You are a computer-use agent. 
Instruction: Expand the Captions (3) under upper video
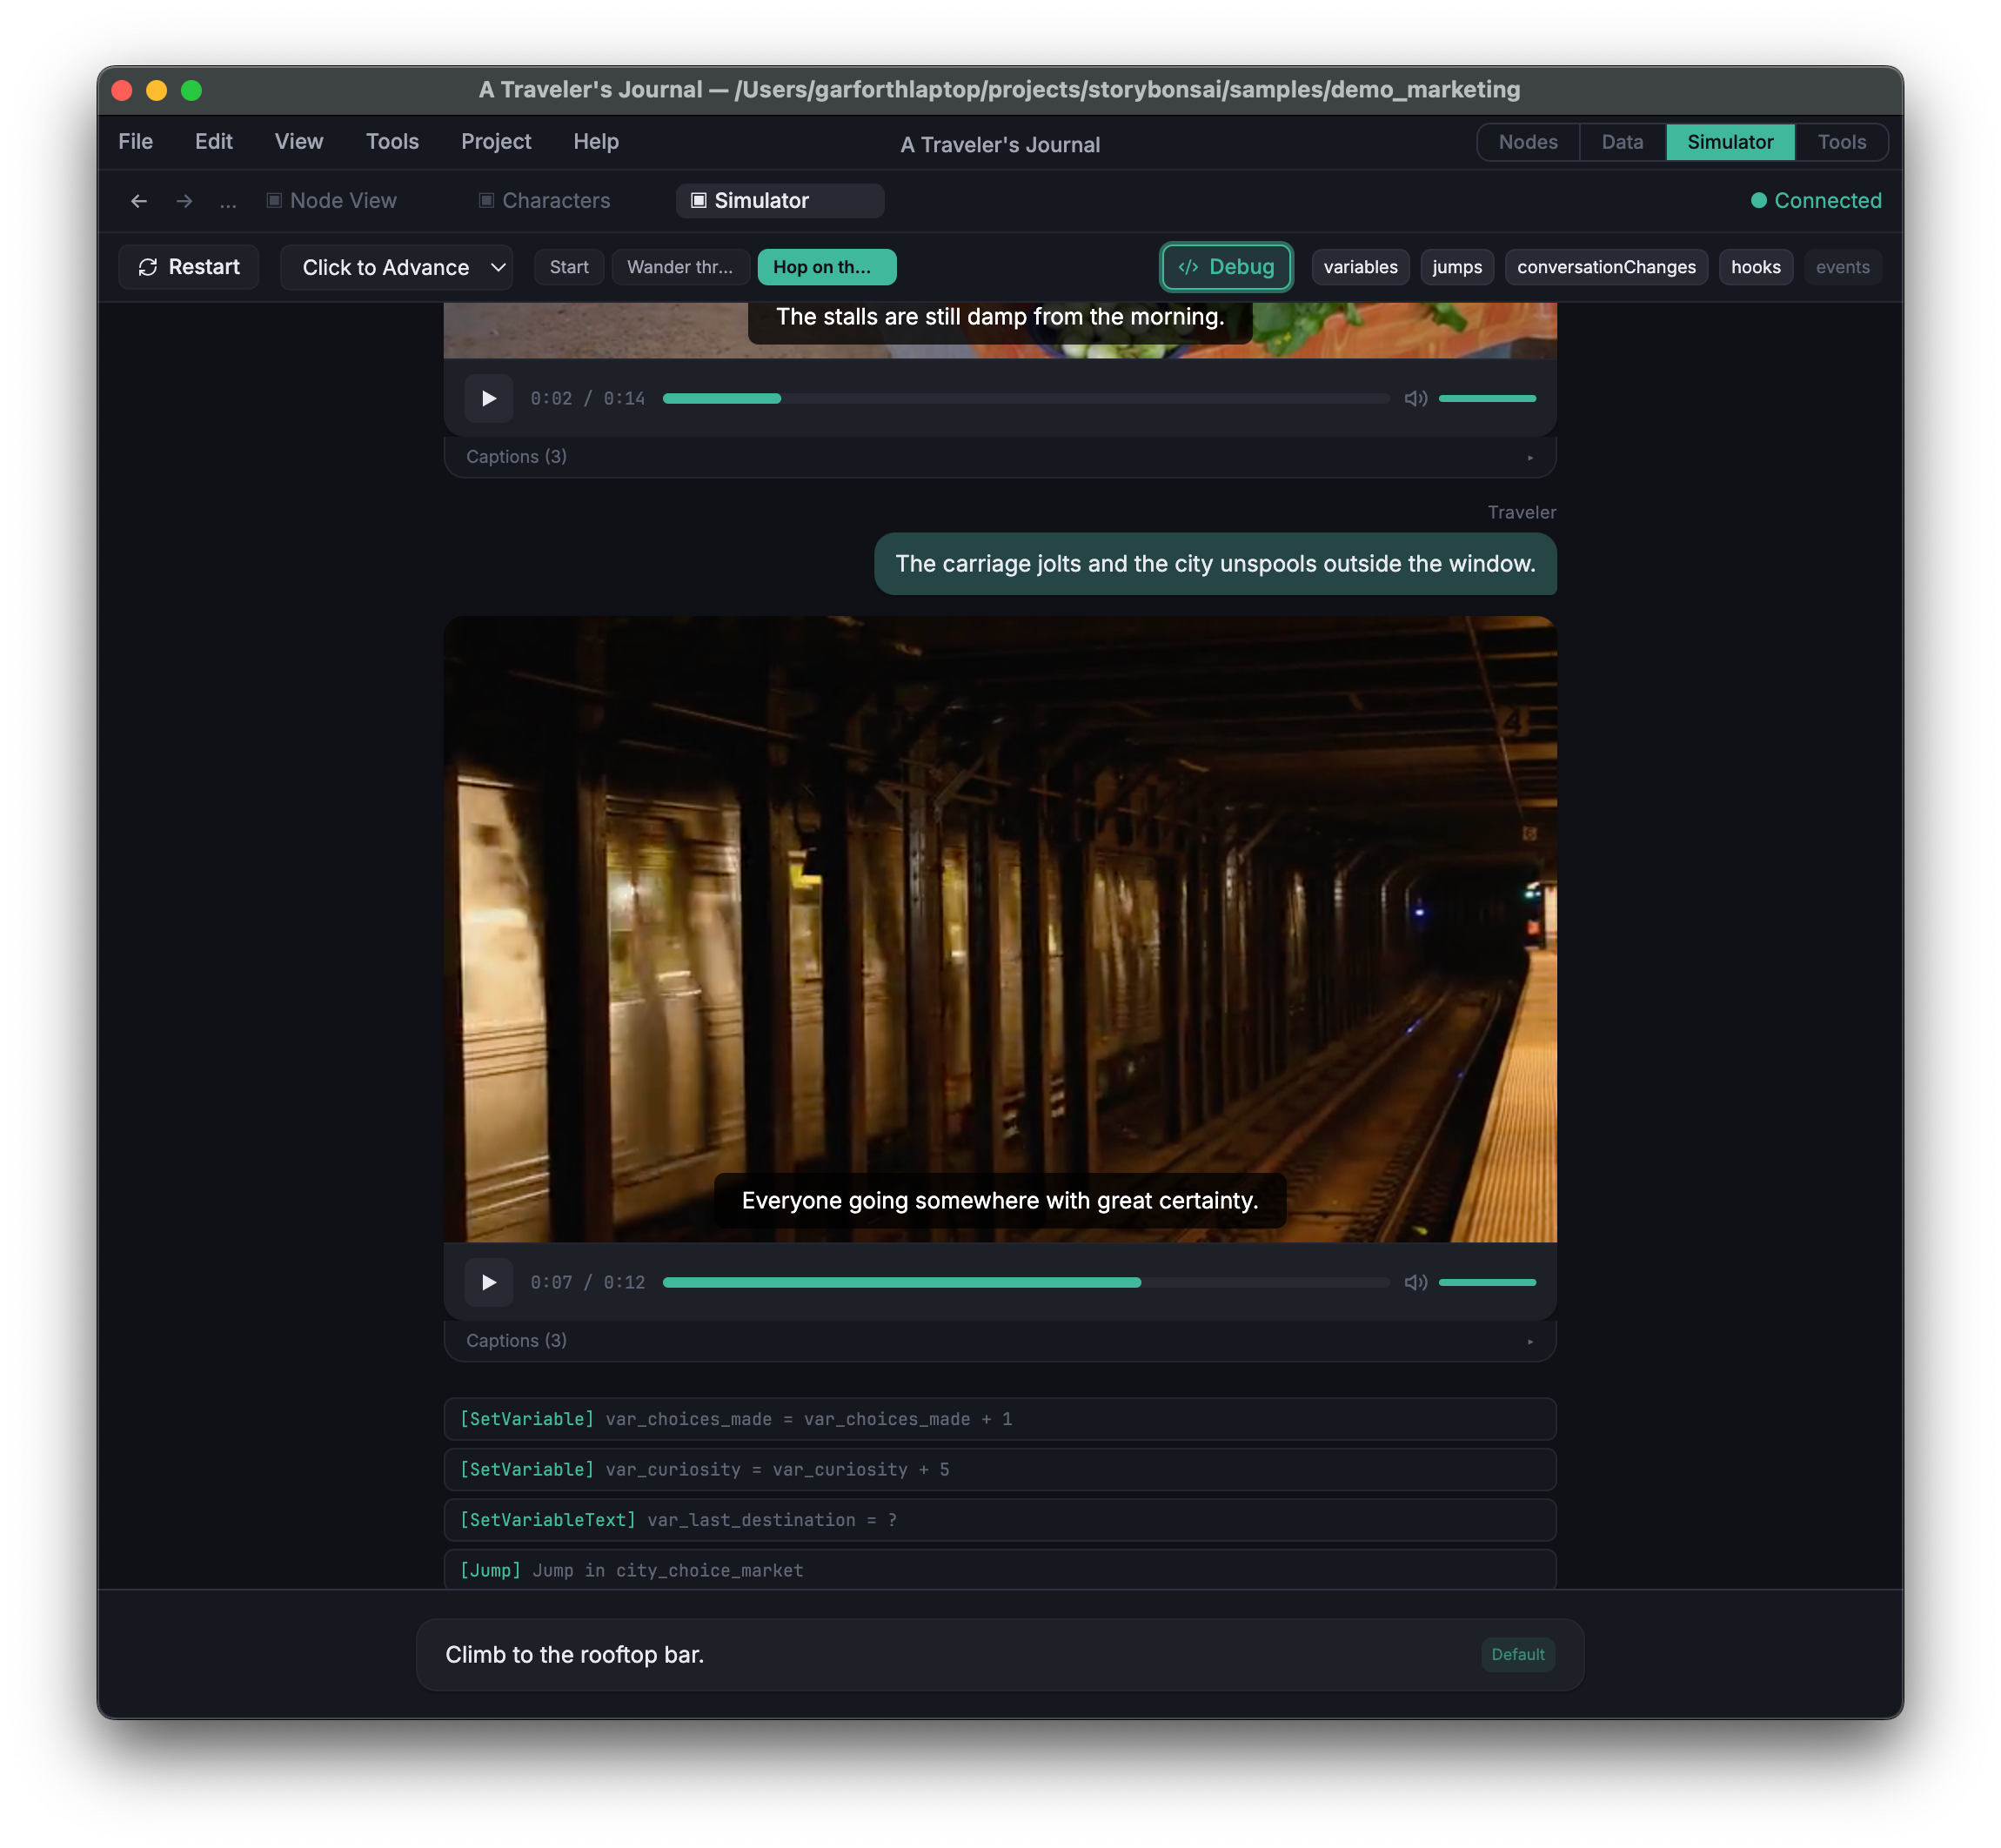pos(1000,457)
